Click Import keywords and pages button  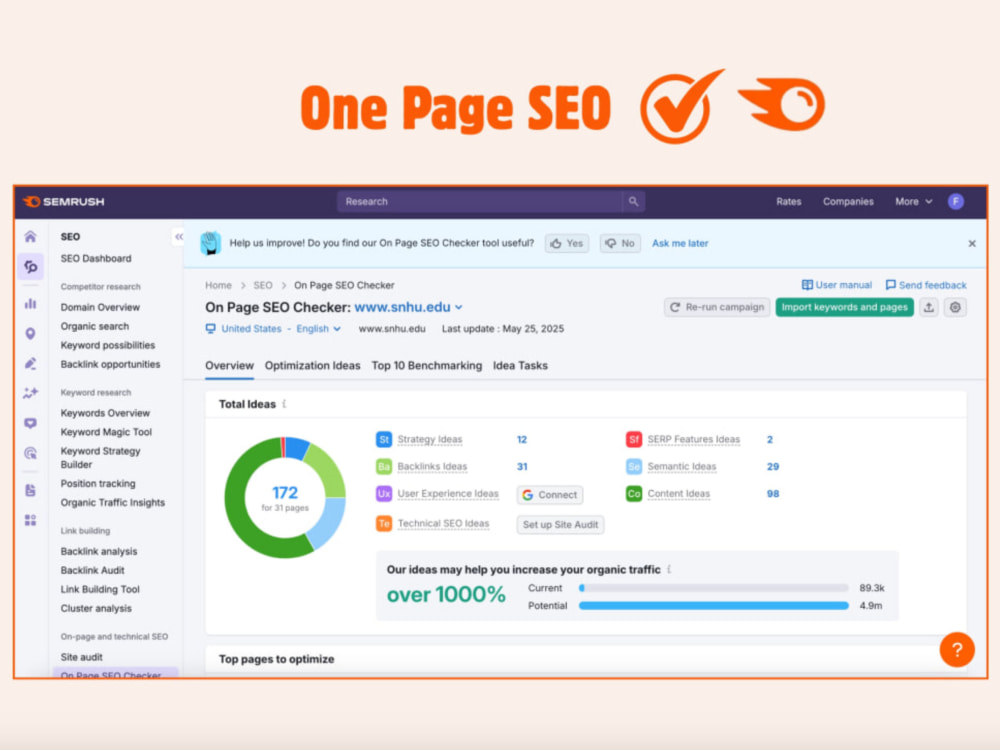tap(844, 307)
